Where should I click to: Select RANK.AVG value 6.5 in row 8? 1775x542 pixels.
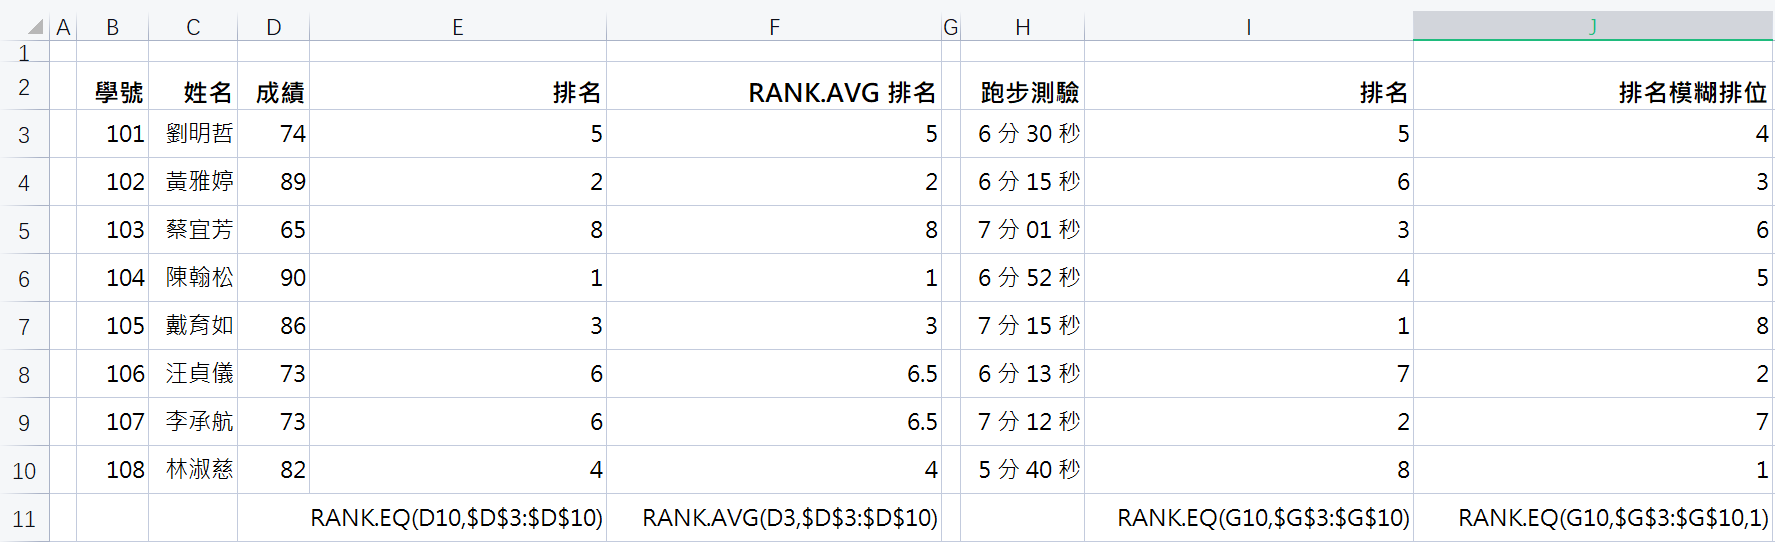point(774,374)
